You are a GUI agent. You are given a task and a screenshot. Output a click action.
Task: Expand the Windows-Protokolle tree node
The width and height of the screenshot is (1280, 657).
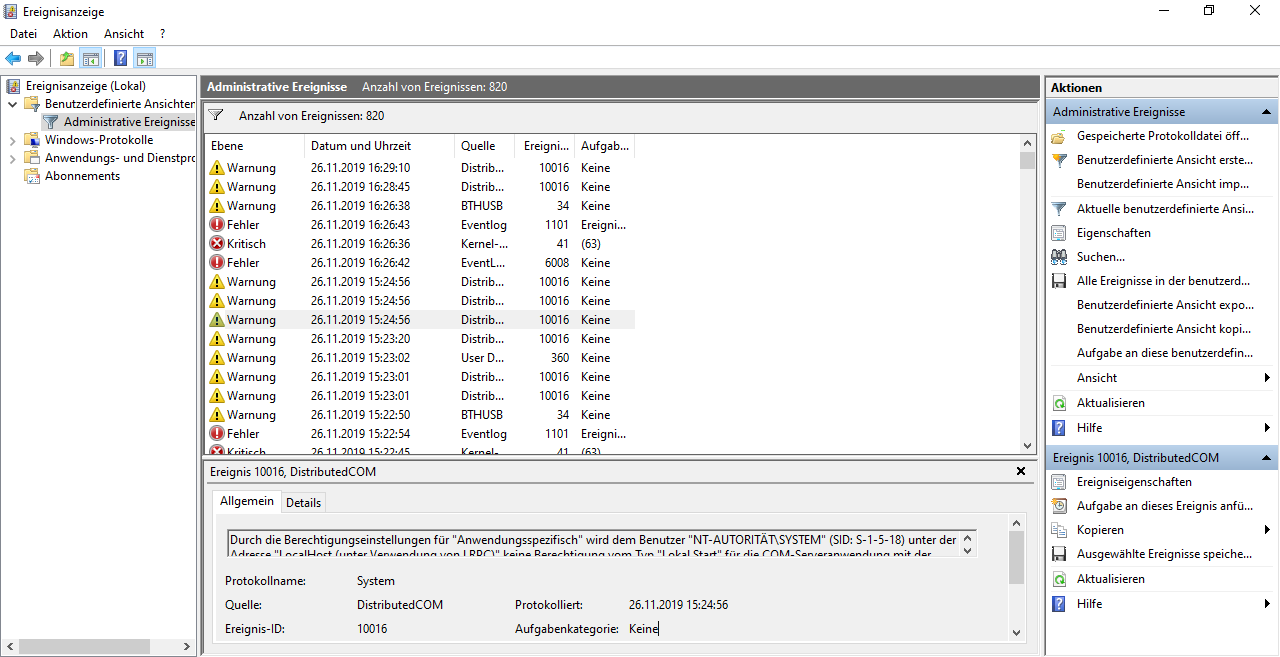click(x=12, y=140)
